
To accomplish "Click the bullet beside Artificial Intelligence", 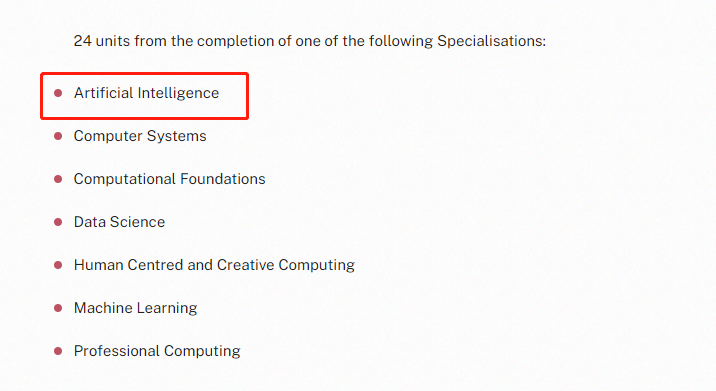I will 58,93.
